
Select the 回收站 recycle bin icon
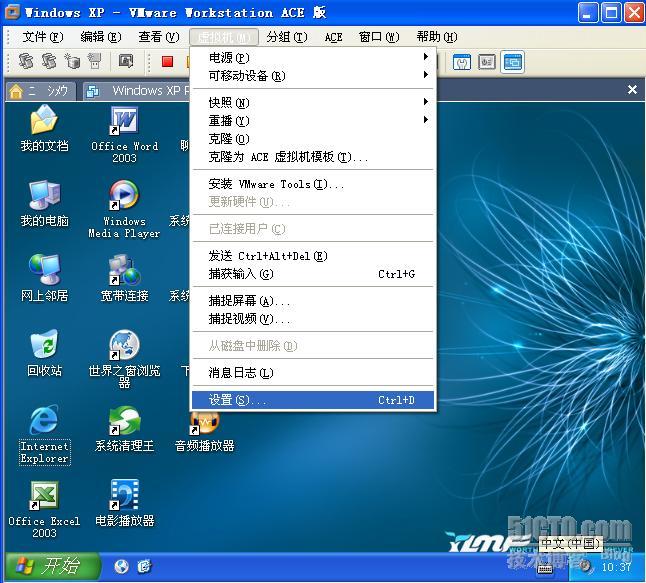pos(44,354)
